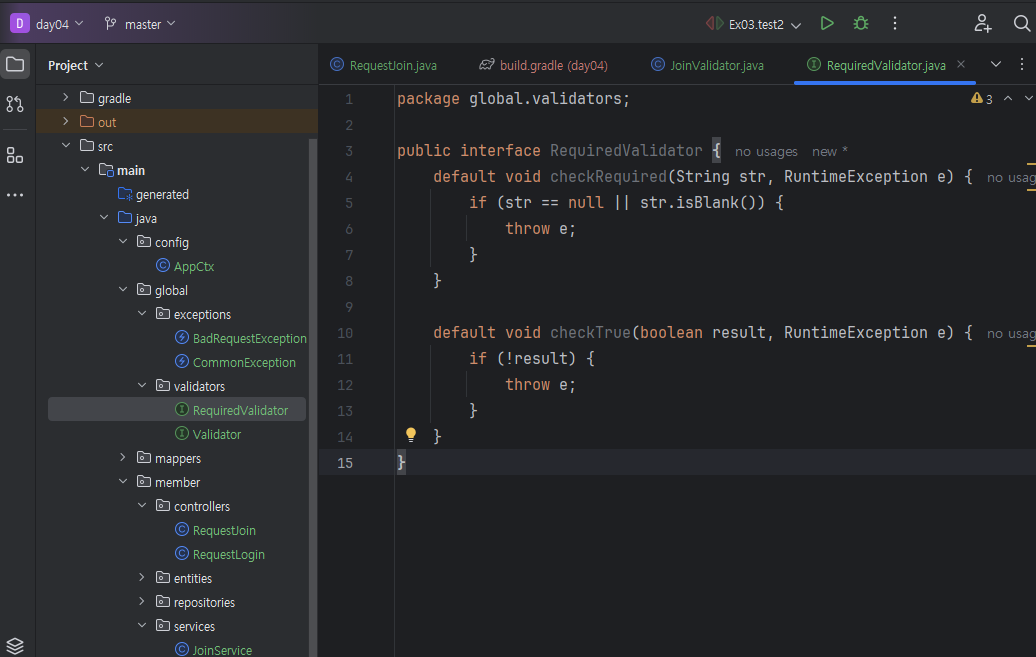The width and height of the screenshot is (1036, 657).
Task: Click the RequiredValidator interface name in code
Action: tap(626, 151)
